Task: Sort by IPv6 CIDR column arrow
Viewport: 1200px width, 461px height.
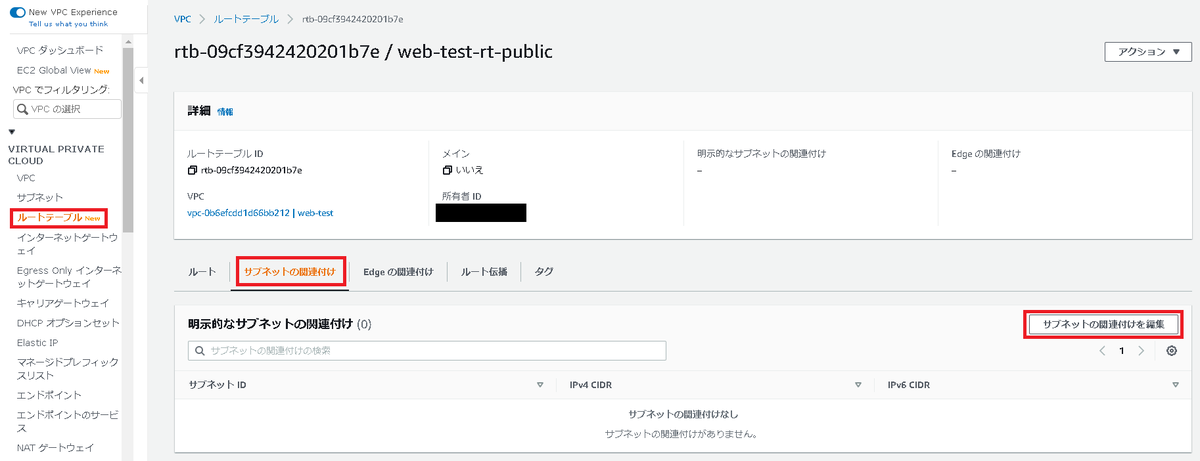Action: [1176, 384]
